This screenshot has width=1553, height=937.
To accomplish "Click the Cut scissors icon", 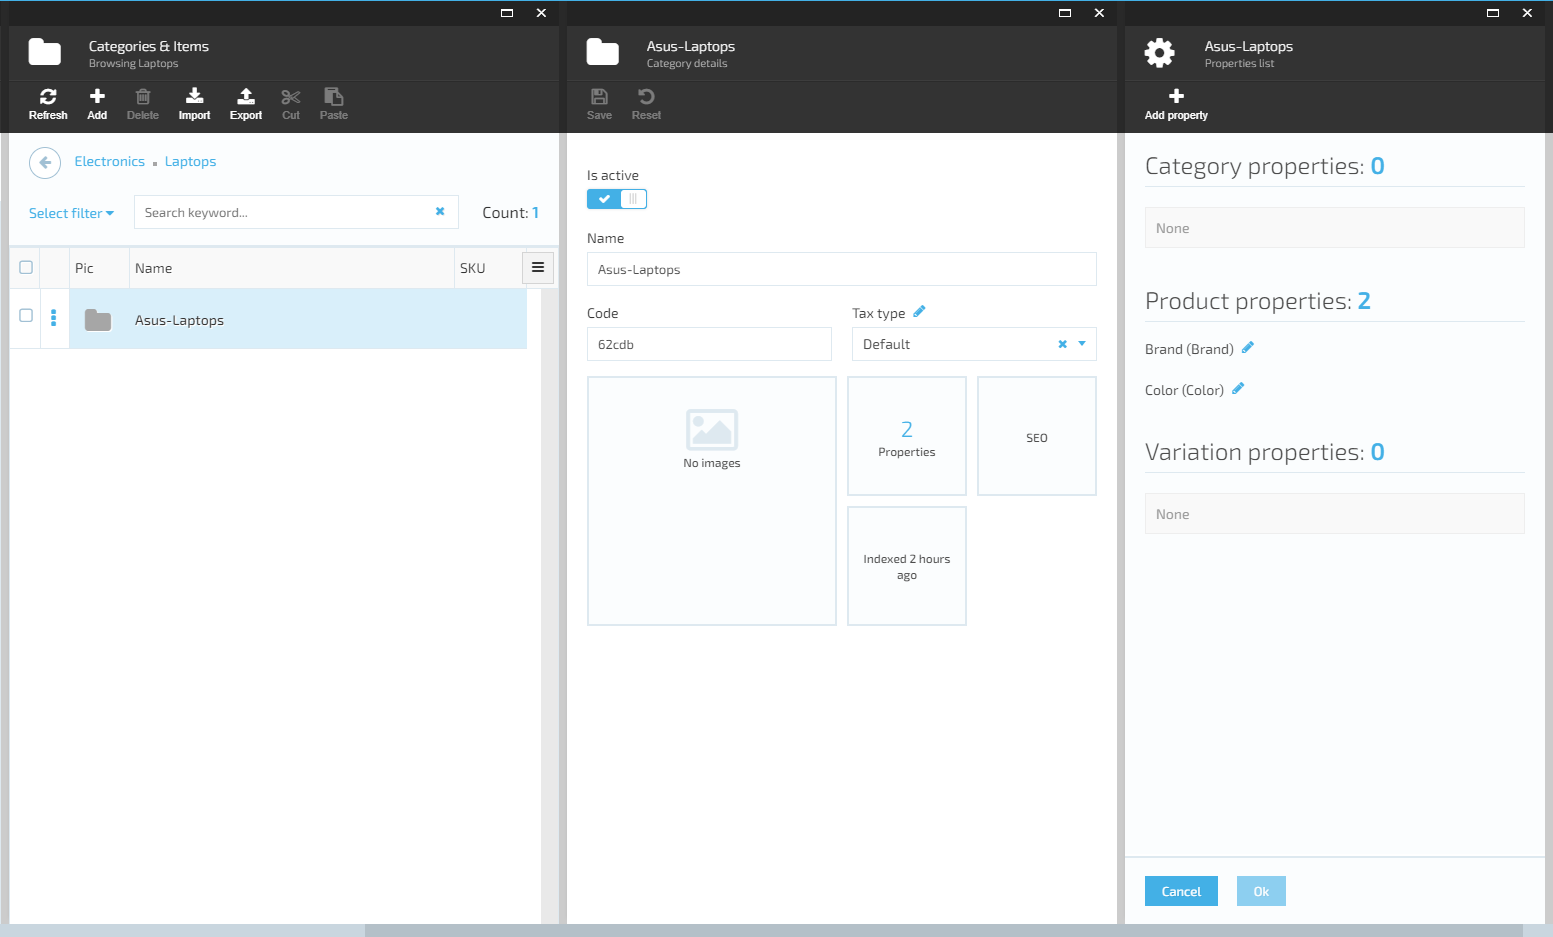I will coord(291,96).
